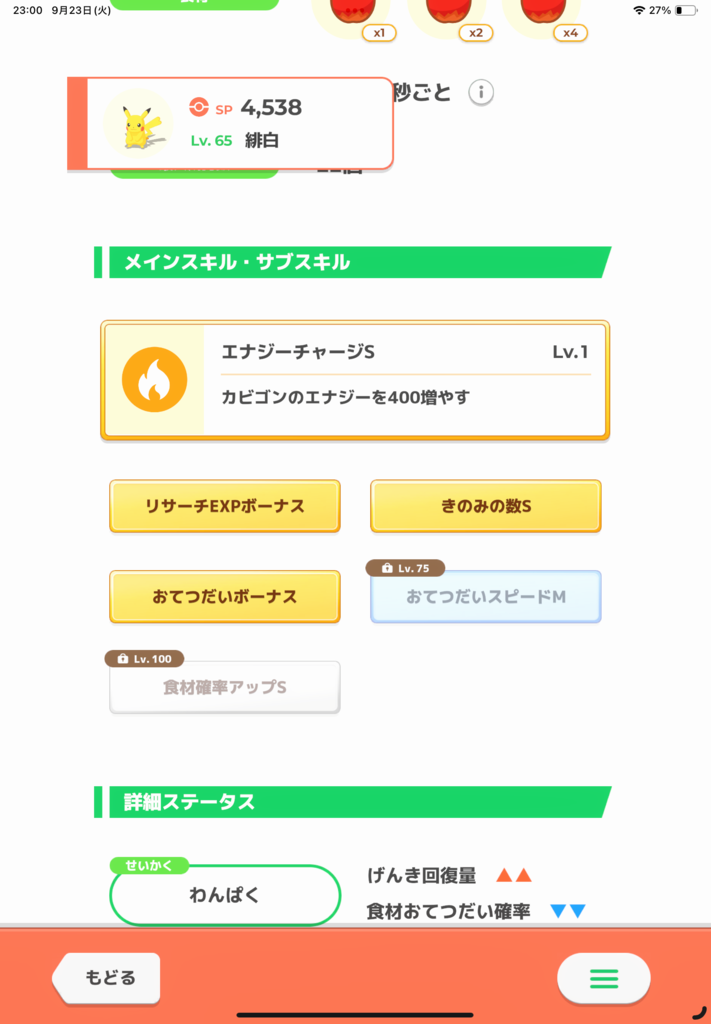The image size is (711, 1024).
Task: Tap the Pikachu portrait icon
Action: (x=138, y=123)
